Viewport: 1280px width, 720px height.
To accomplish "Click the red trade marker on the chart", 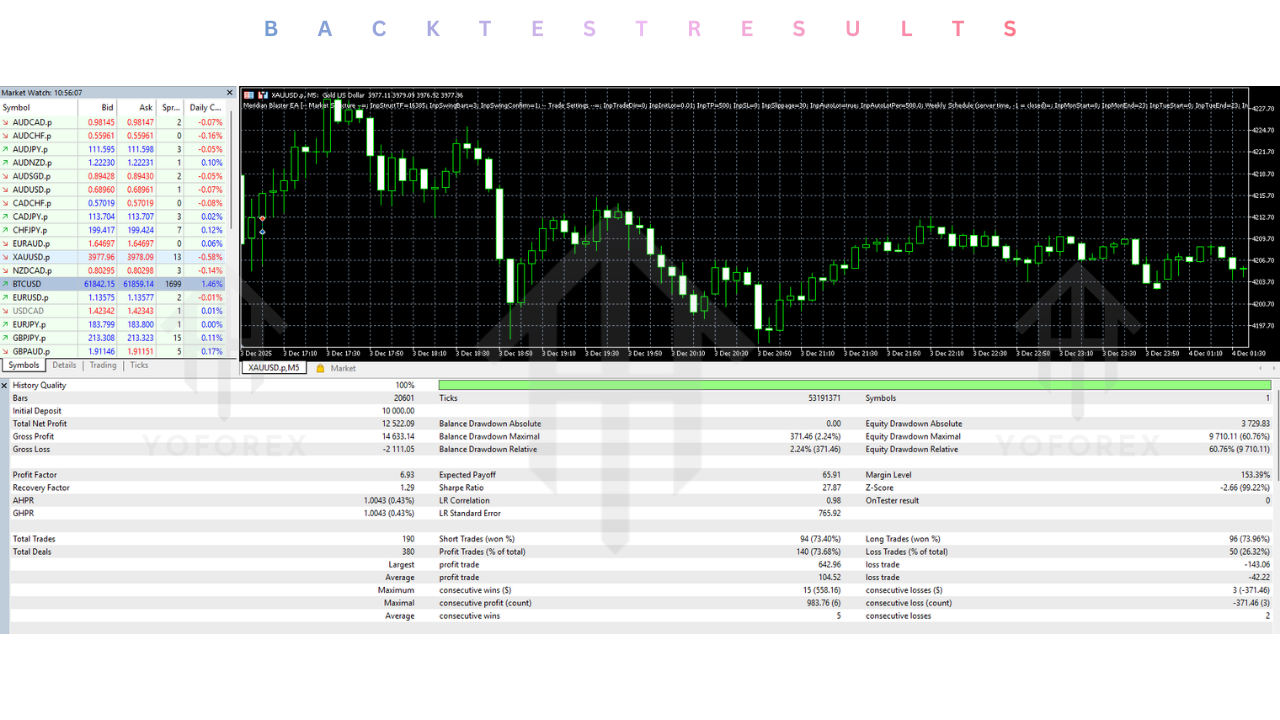I will pyautogui.click(x=262, y=218).
